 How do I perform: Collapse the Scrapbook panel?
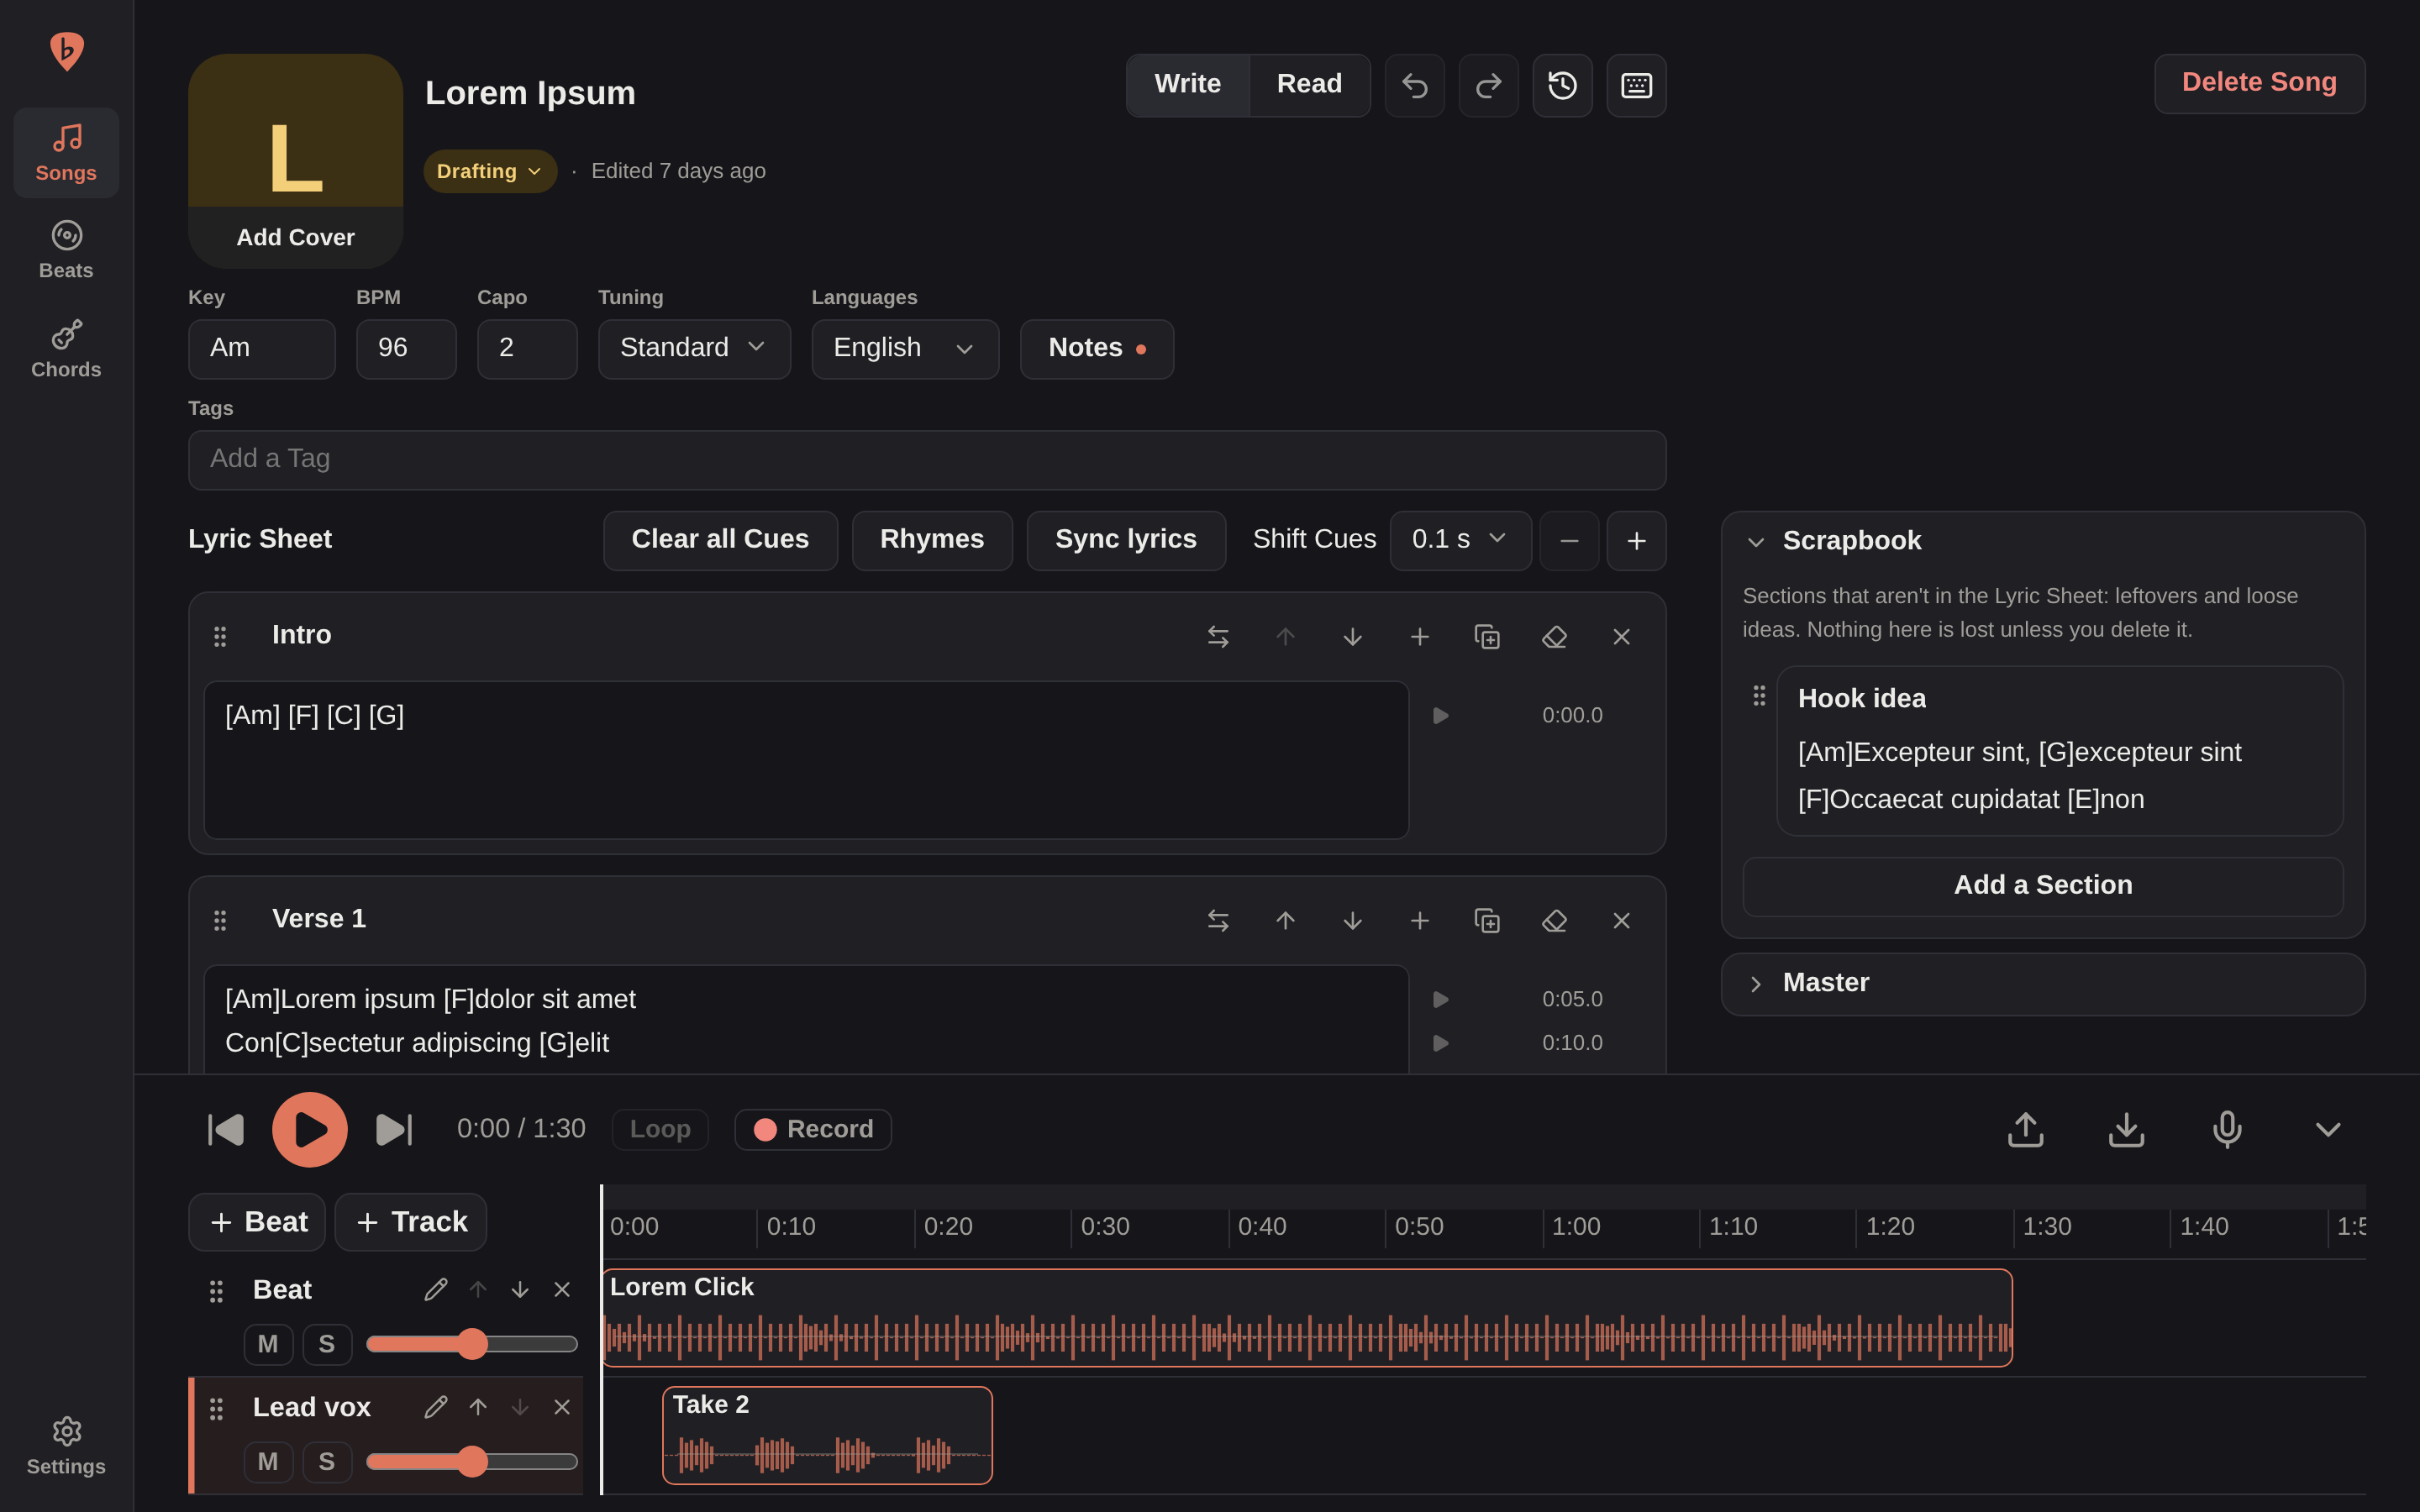point(1756,541)
